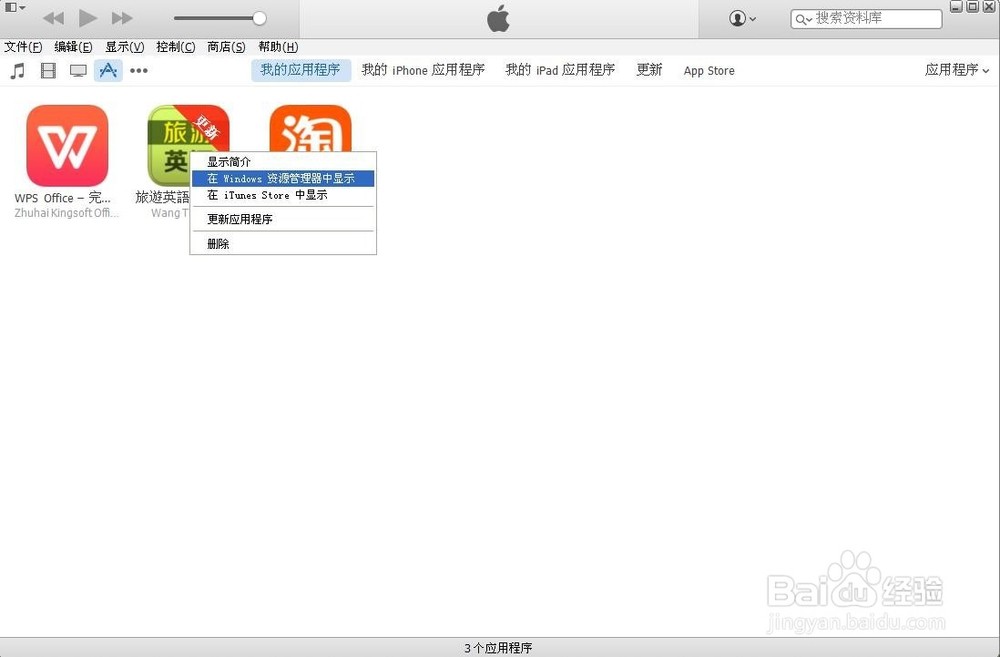Select the Apps library icon
This screenshot has height=657, width=1000.
[108, 70]
